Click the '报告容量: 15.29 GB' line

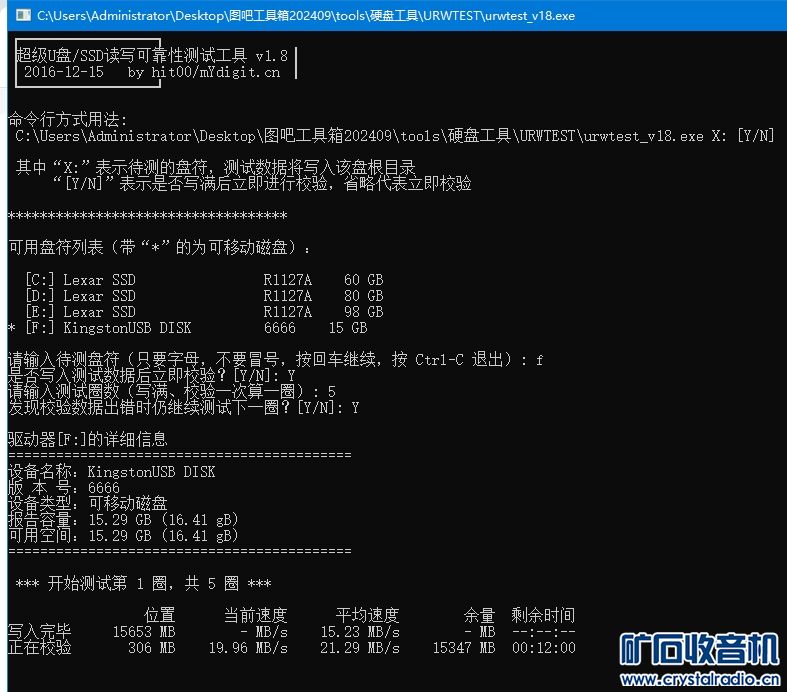(x=123, y=520)
